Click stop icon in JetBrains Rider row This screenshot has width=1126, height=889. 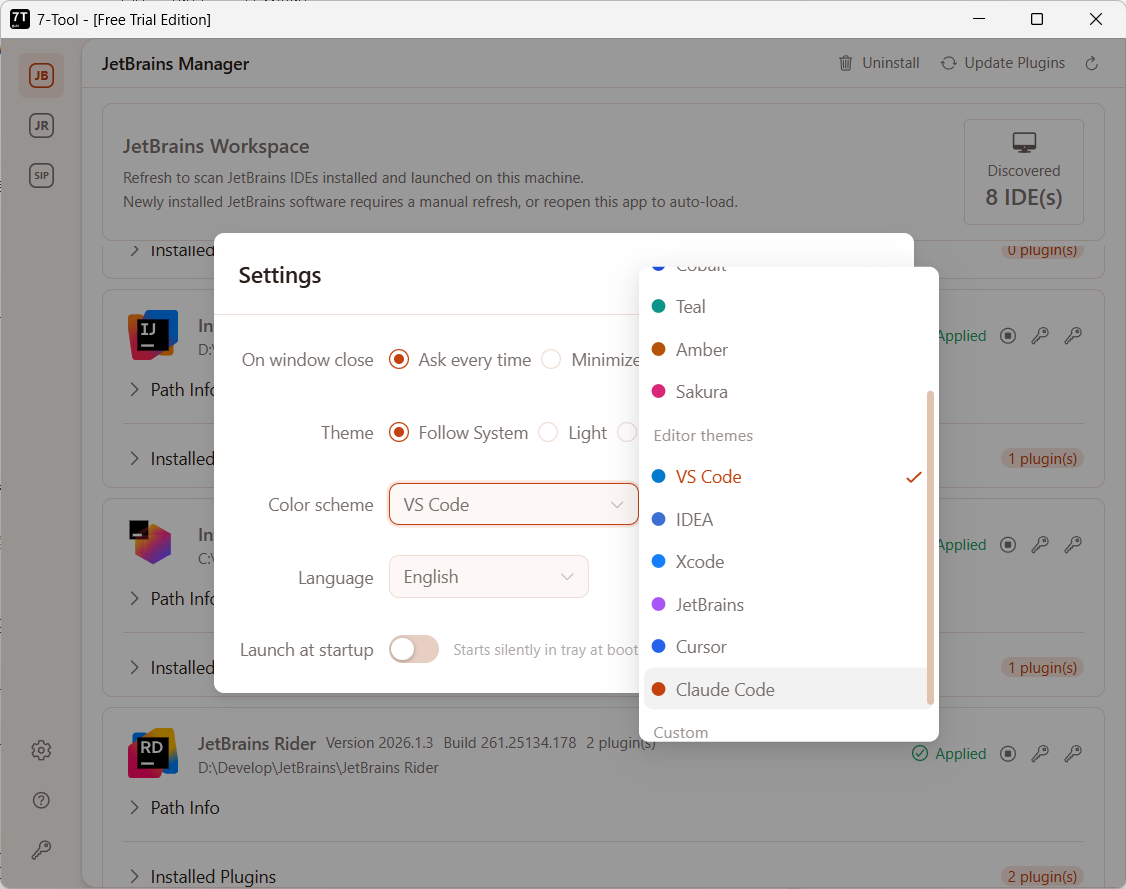(x=1008, y=754)
